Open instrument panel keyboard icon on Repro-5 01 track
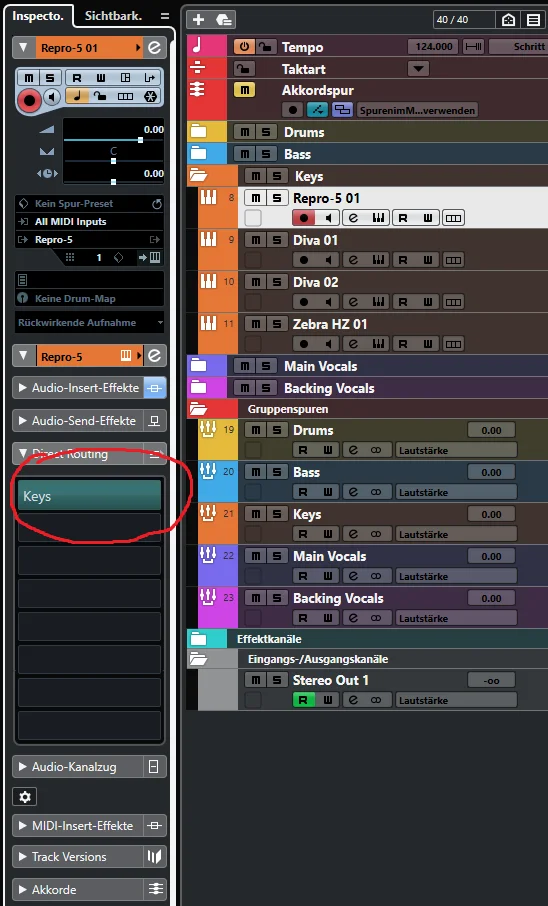Image resolution: width=548 pixels, height=906 pixels. point(379,218)
